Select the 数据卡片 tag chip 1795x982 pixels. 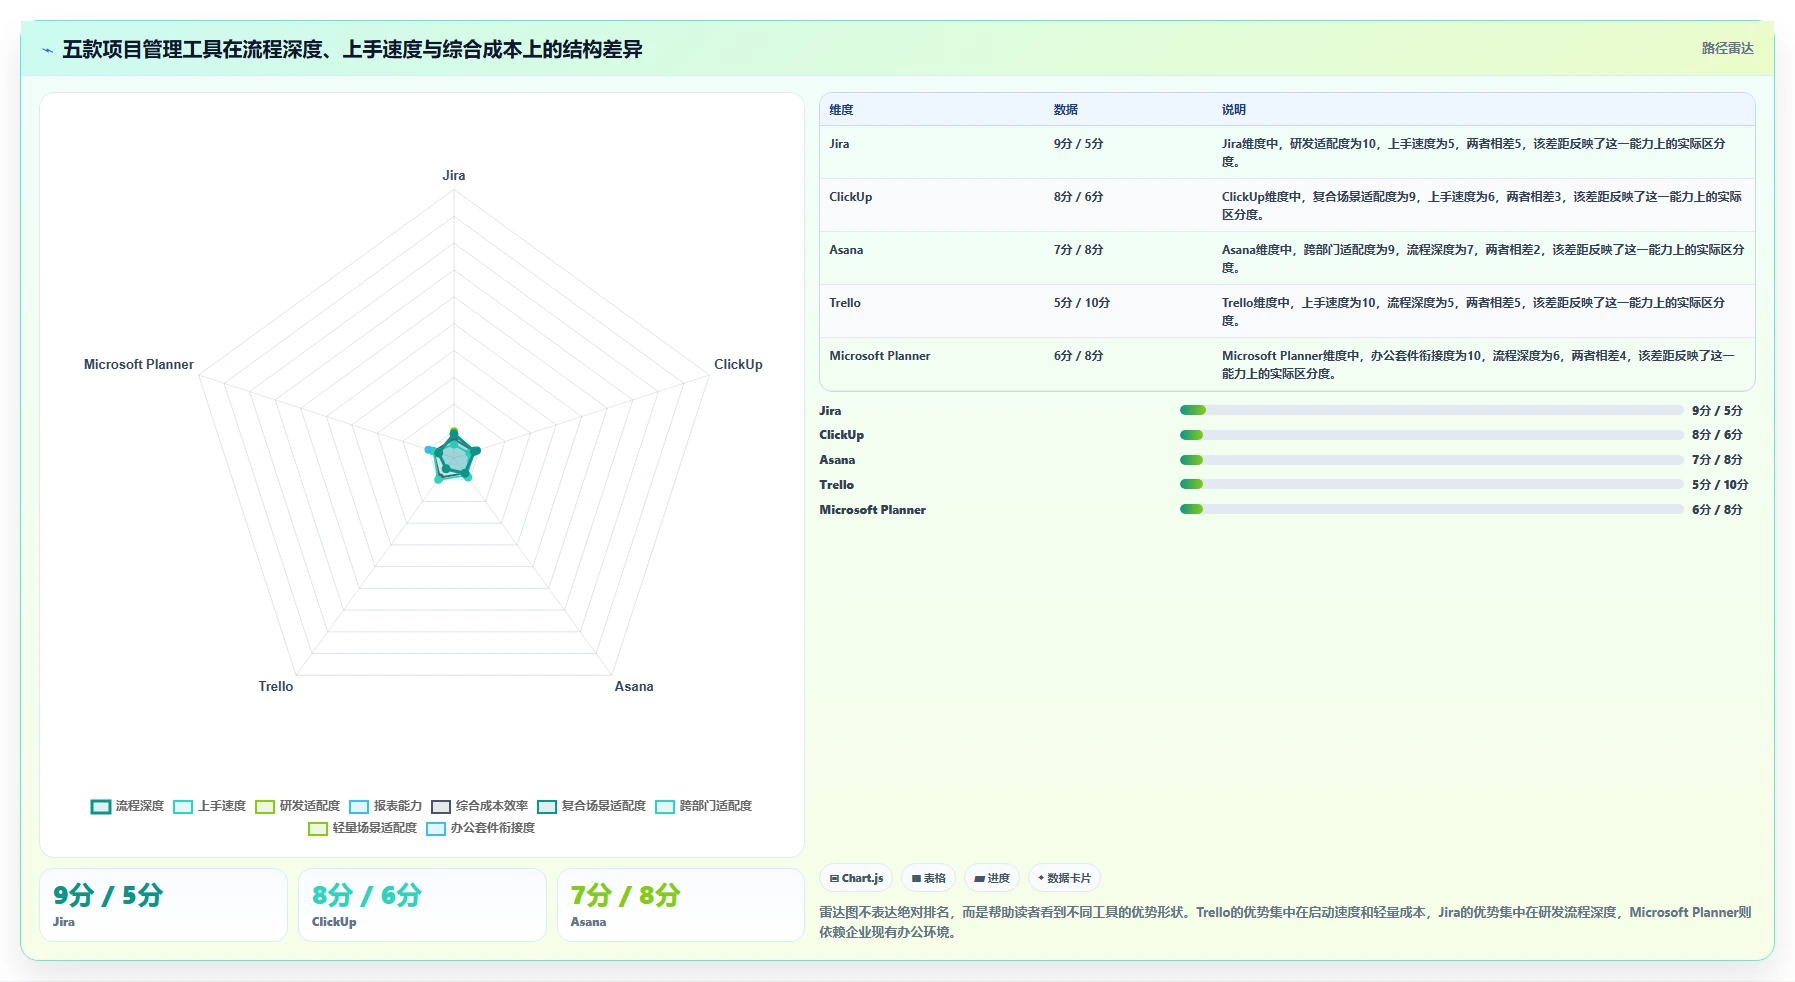[x=1064, y=878]
